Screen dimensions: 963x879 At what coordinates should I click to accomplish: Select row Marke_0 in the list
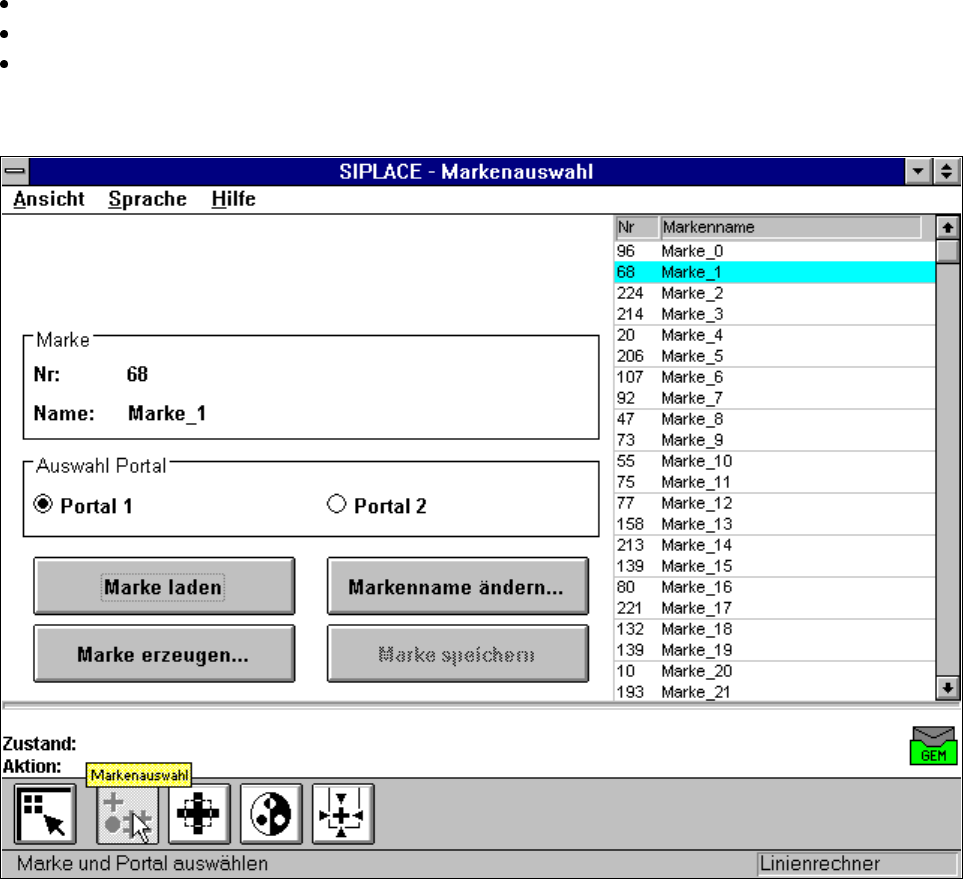[775, 251]
